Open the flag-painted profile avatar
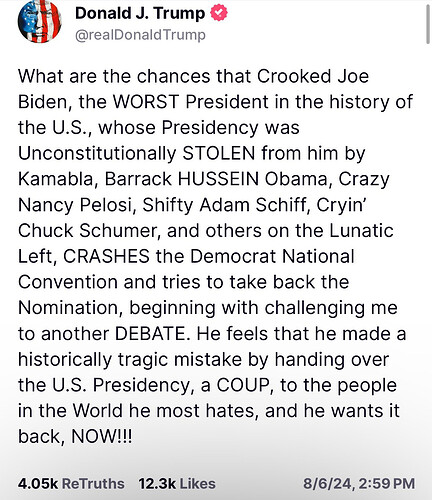The height and width of the screenshot is (500, 432). [x=39, y=22]
